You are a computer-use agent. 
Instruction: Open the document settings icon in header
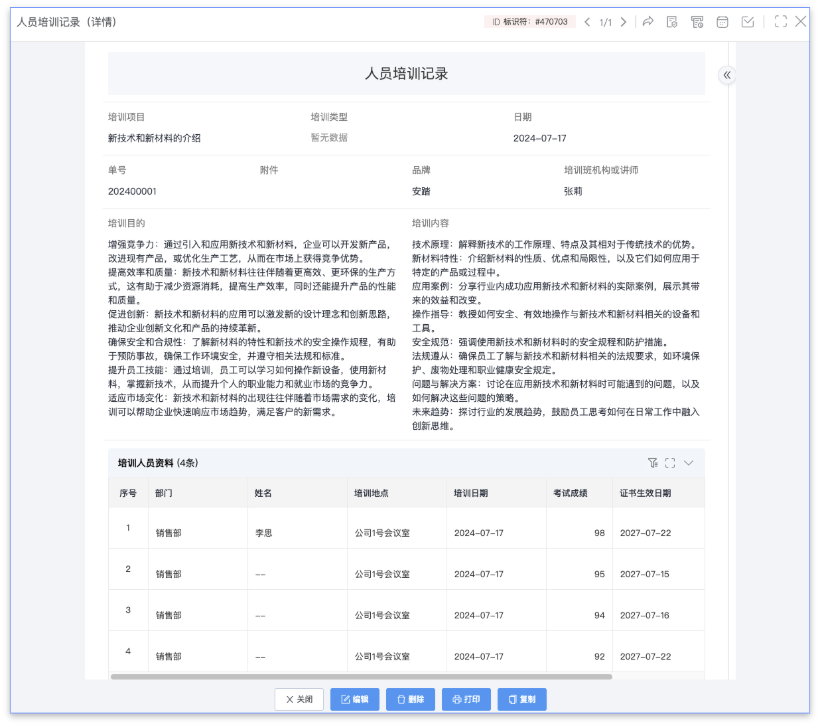coord(673,22)
